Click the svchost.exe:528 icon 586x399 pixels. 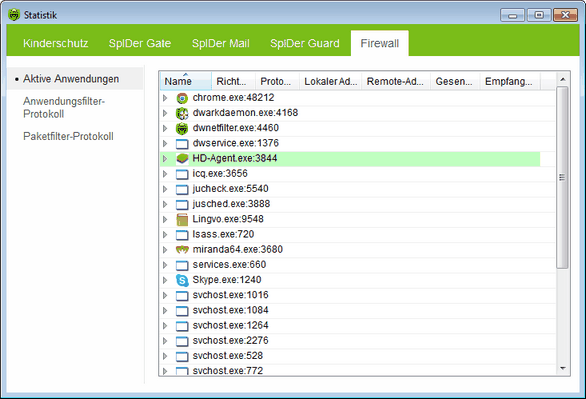coord(182,356)
